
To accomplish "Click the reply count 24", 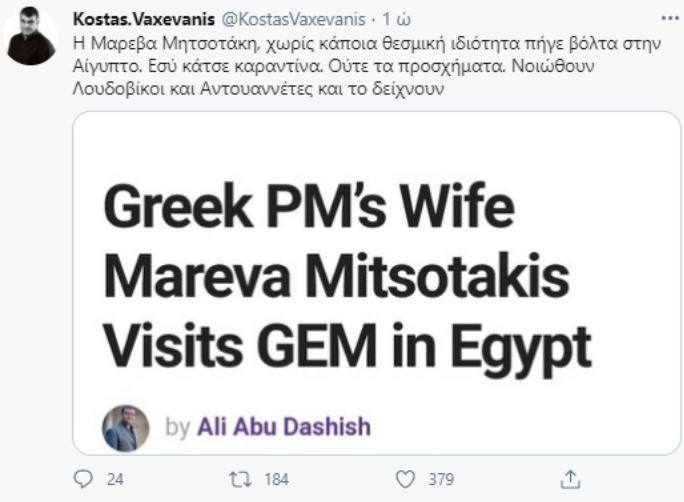I will coord(115,479).
